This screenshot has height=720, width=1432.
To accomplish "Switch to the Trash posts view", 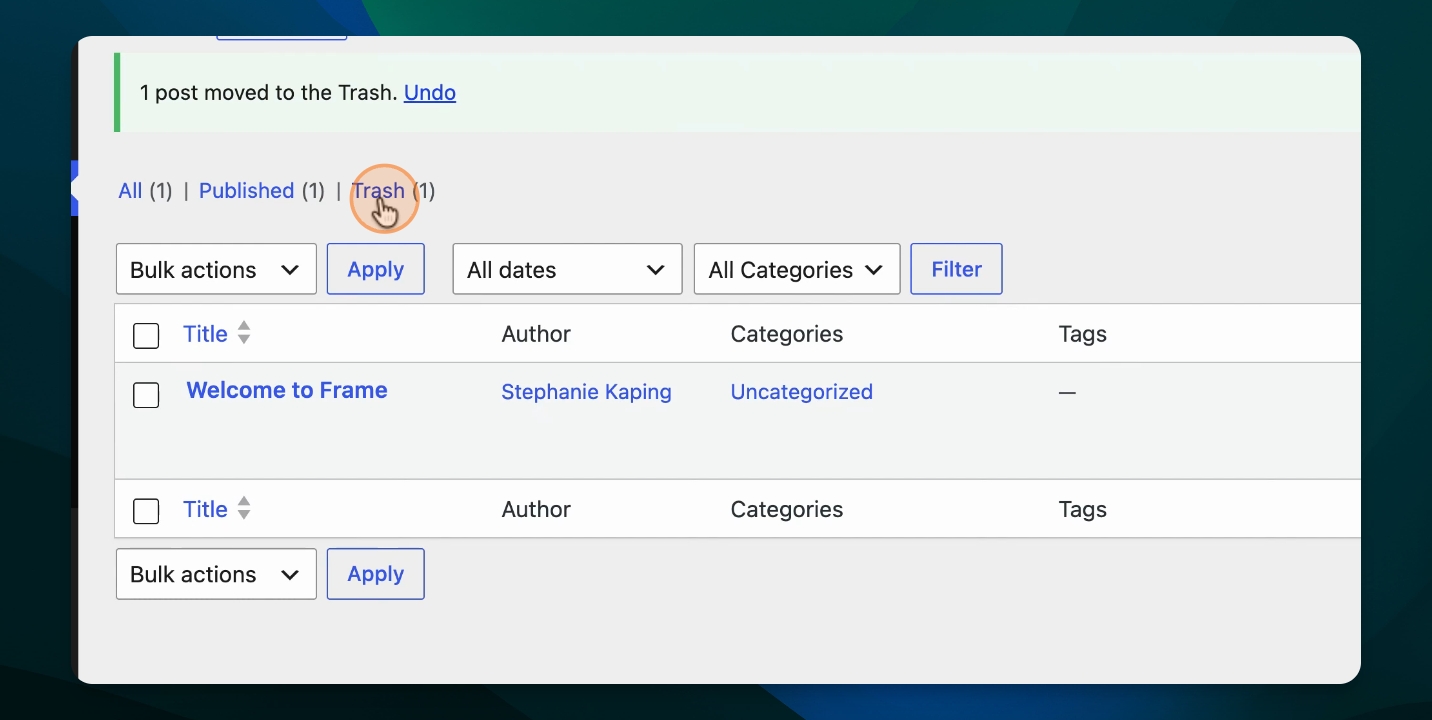I will point(378,190).
